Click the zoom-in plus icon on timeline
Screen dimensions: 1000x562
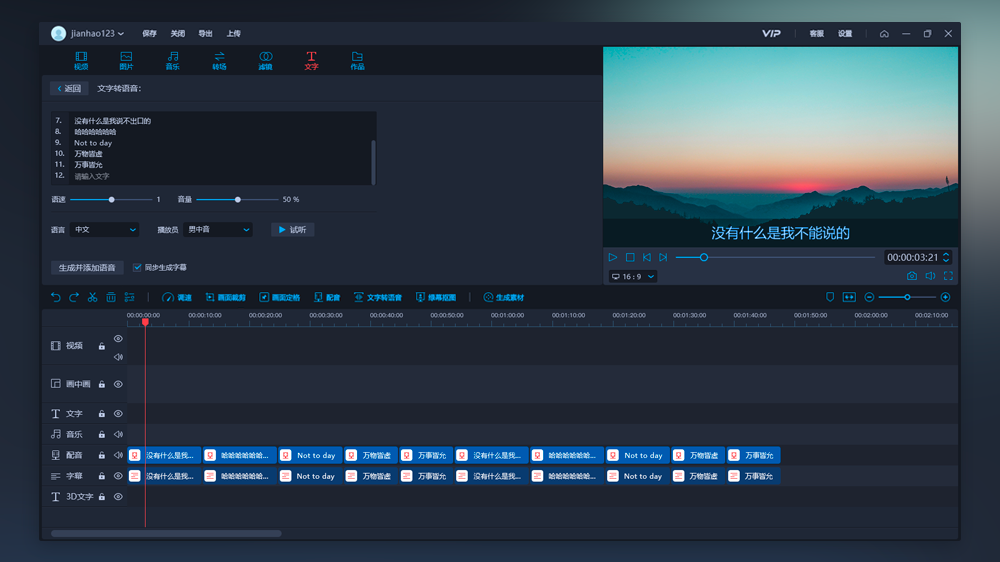(x=945, y=297)
